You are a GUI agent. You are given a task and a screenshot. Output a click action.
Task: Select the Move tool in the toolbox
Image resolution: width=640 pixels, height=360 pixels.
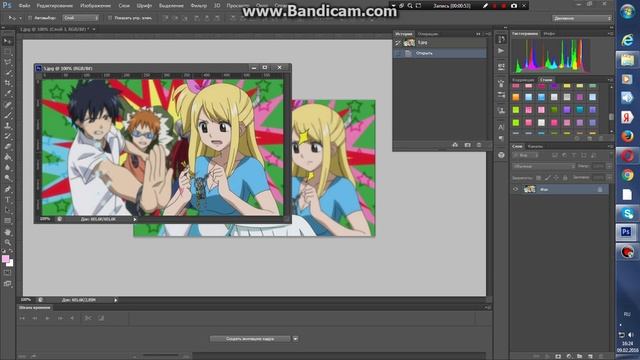(x=7, y=41)
